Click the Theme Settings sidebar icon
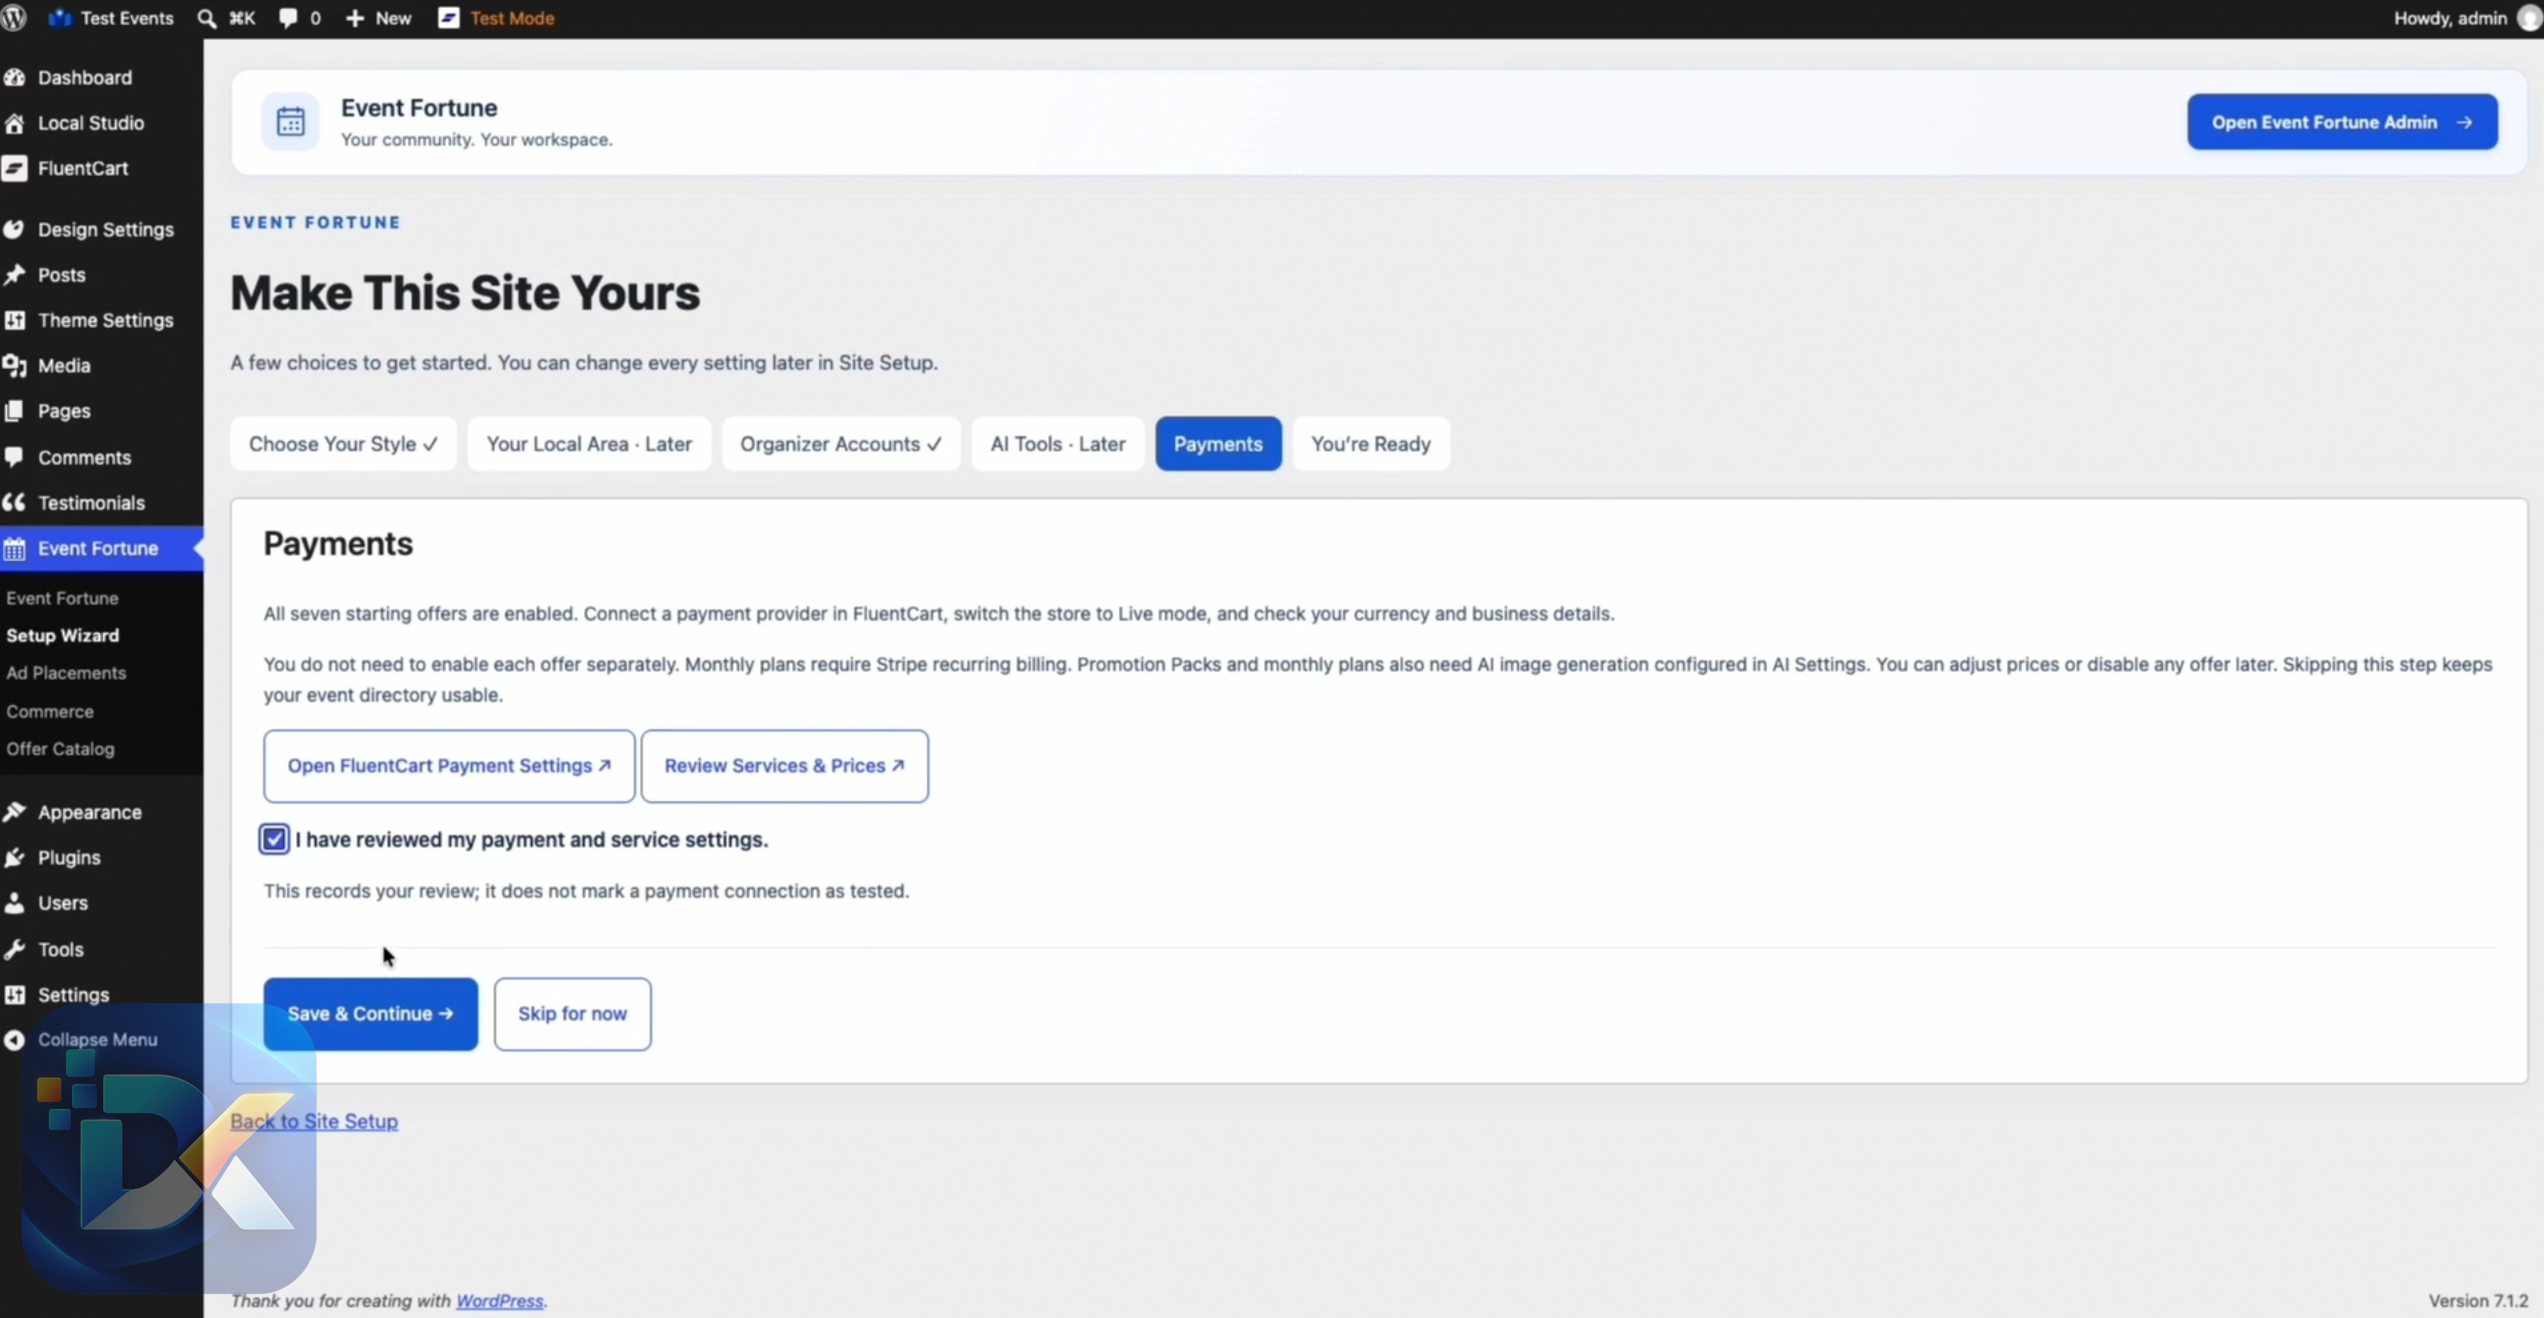2544x1318 pixels. [x=15, y=320]
